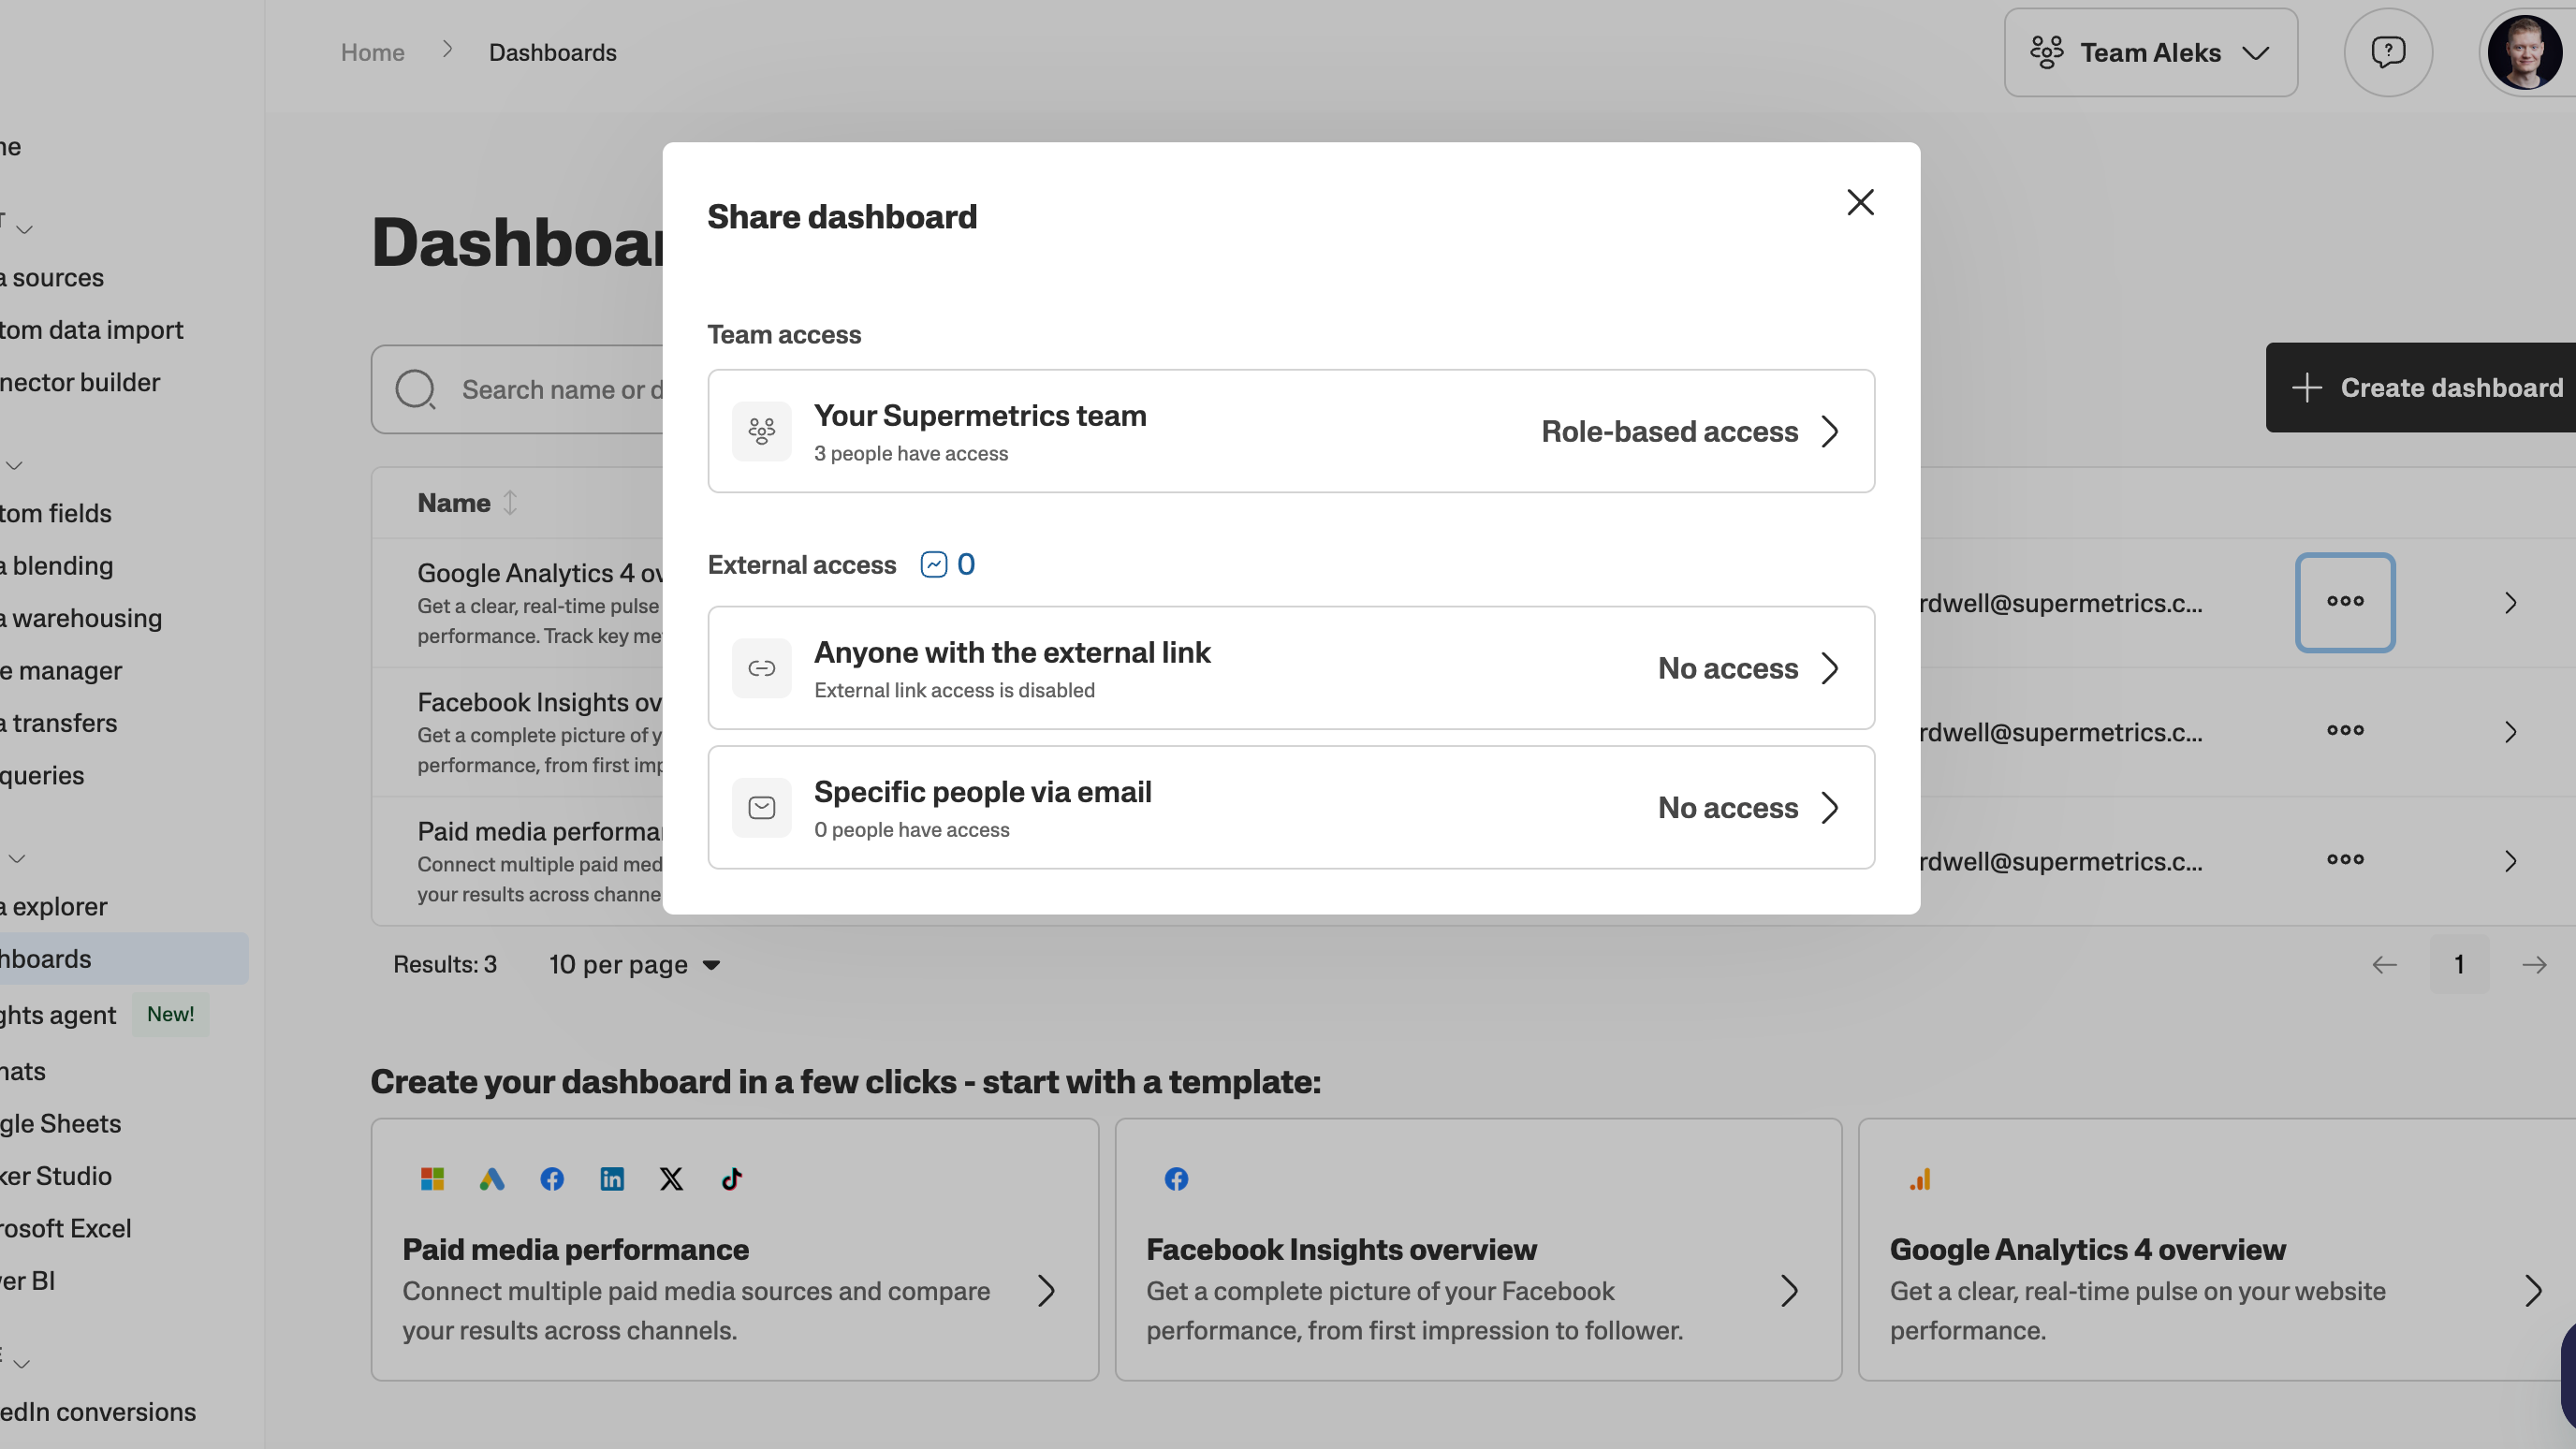The width and height of the screenshot is (2576, 1449).
Task: Expand the external link No access chevron
Action: tap(1830, 668)
